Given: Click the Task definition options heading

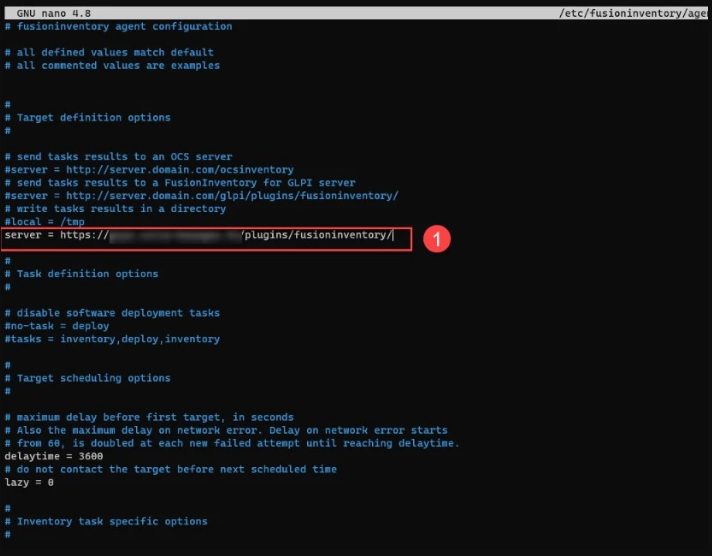Looking at the screenshot, I should (87, 274).
